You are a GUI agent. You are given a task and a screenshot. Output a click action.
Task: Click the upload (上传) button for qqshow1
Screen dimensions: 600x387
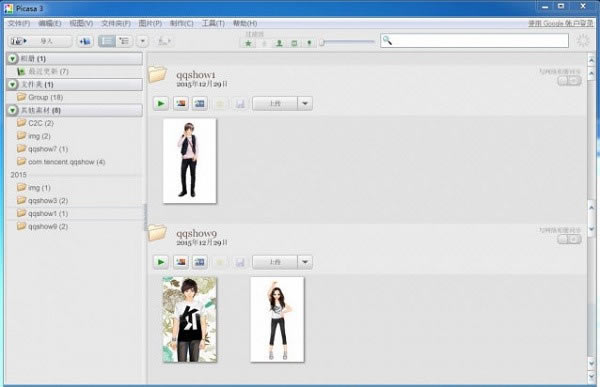tap(275, 103)
